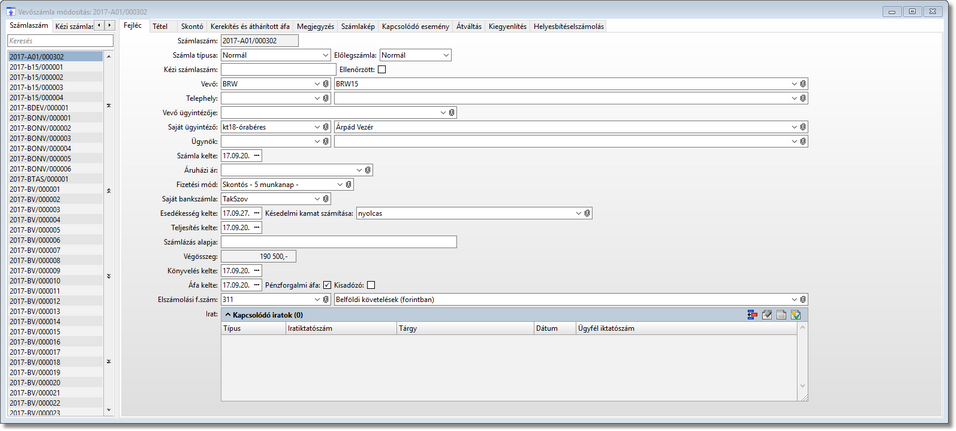Click the Iratiktatószám column header
The width and height of the screenshot is (956, 431).
click(340, 328)
